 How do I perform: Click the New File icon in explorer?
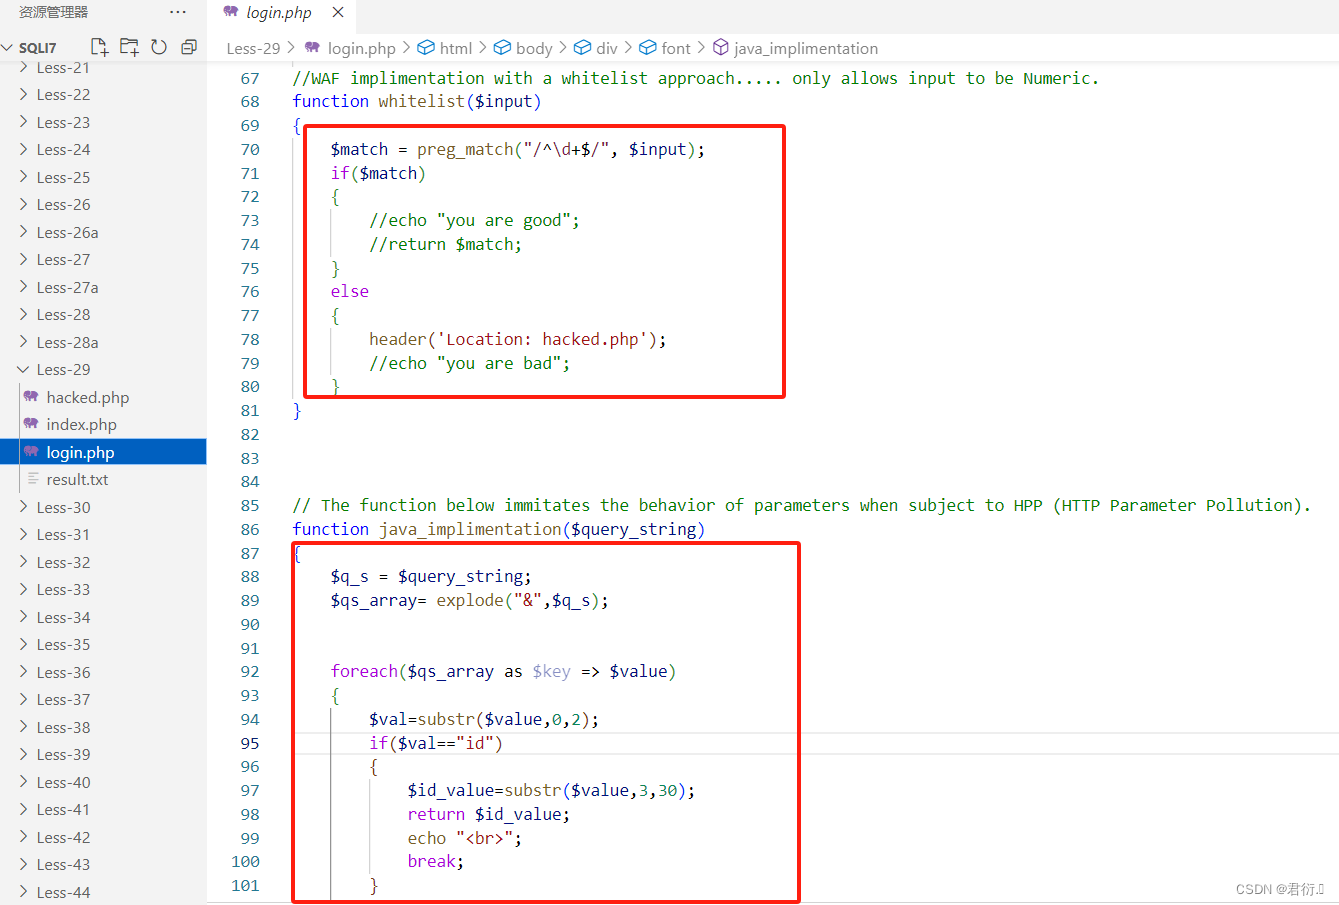click(x=99, y=47)
